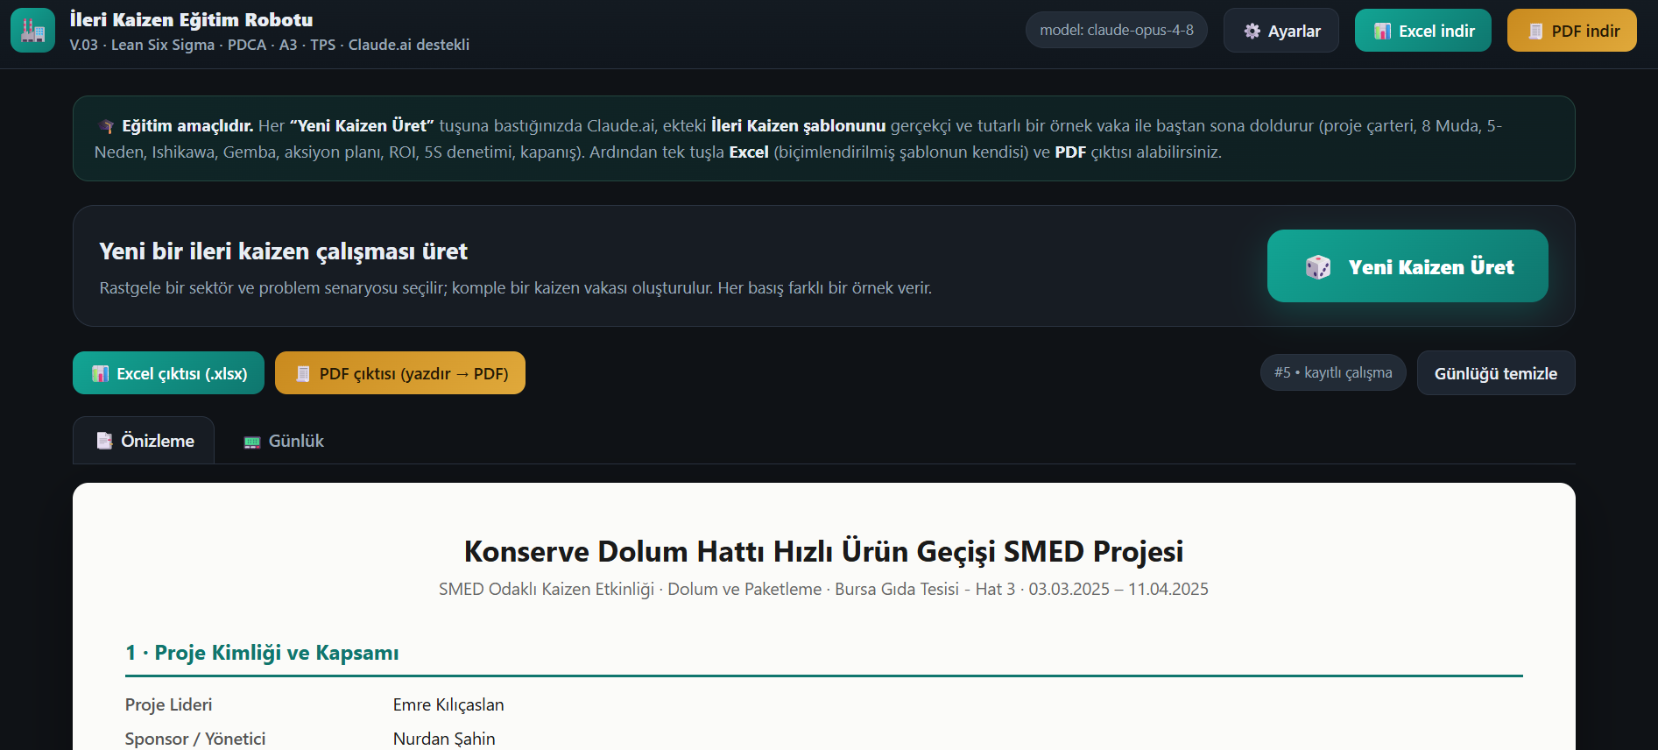
Task: Click the SMED Odaklı Kaizen Etkinliği subtitle
Action: (823, 589)
